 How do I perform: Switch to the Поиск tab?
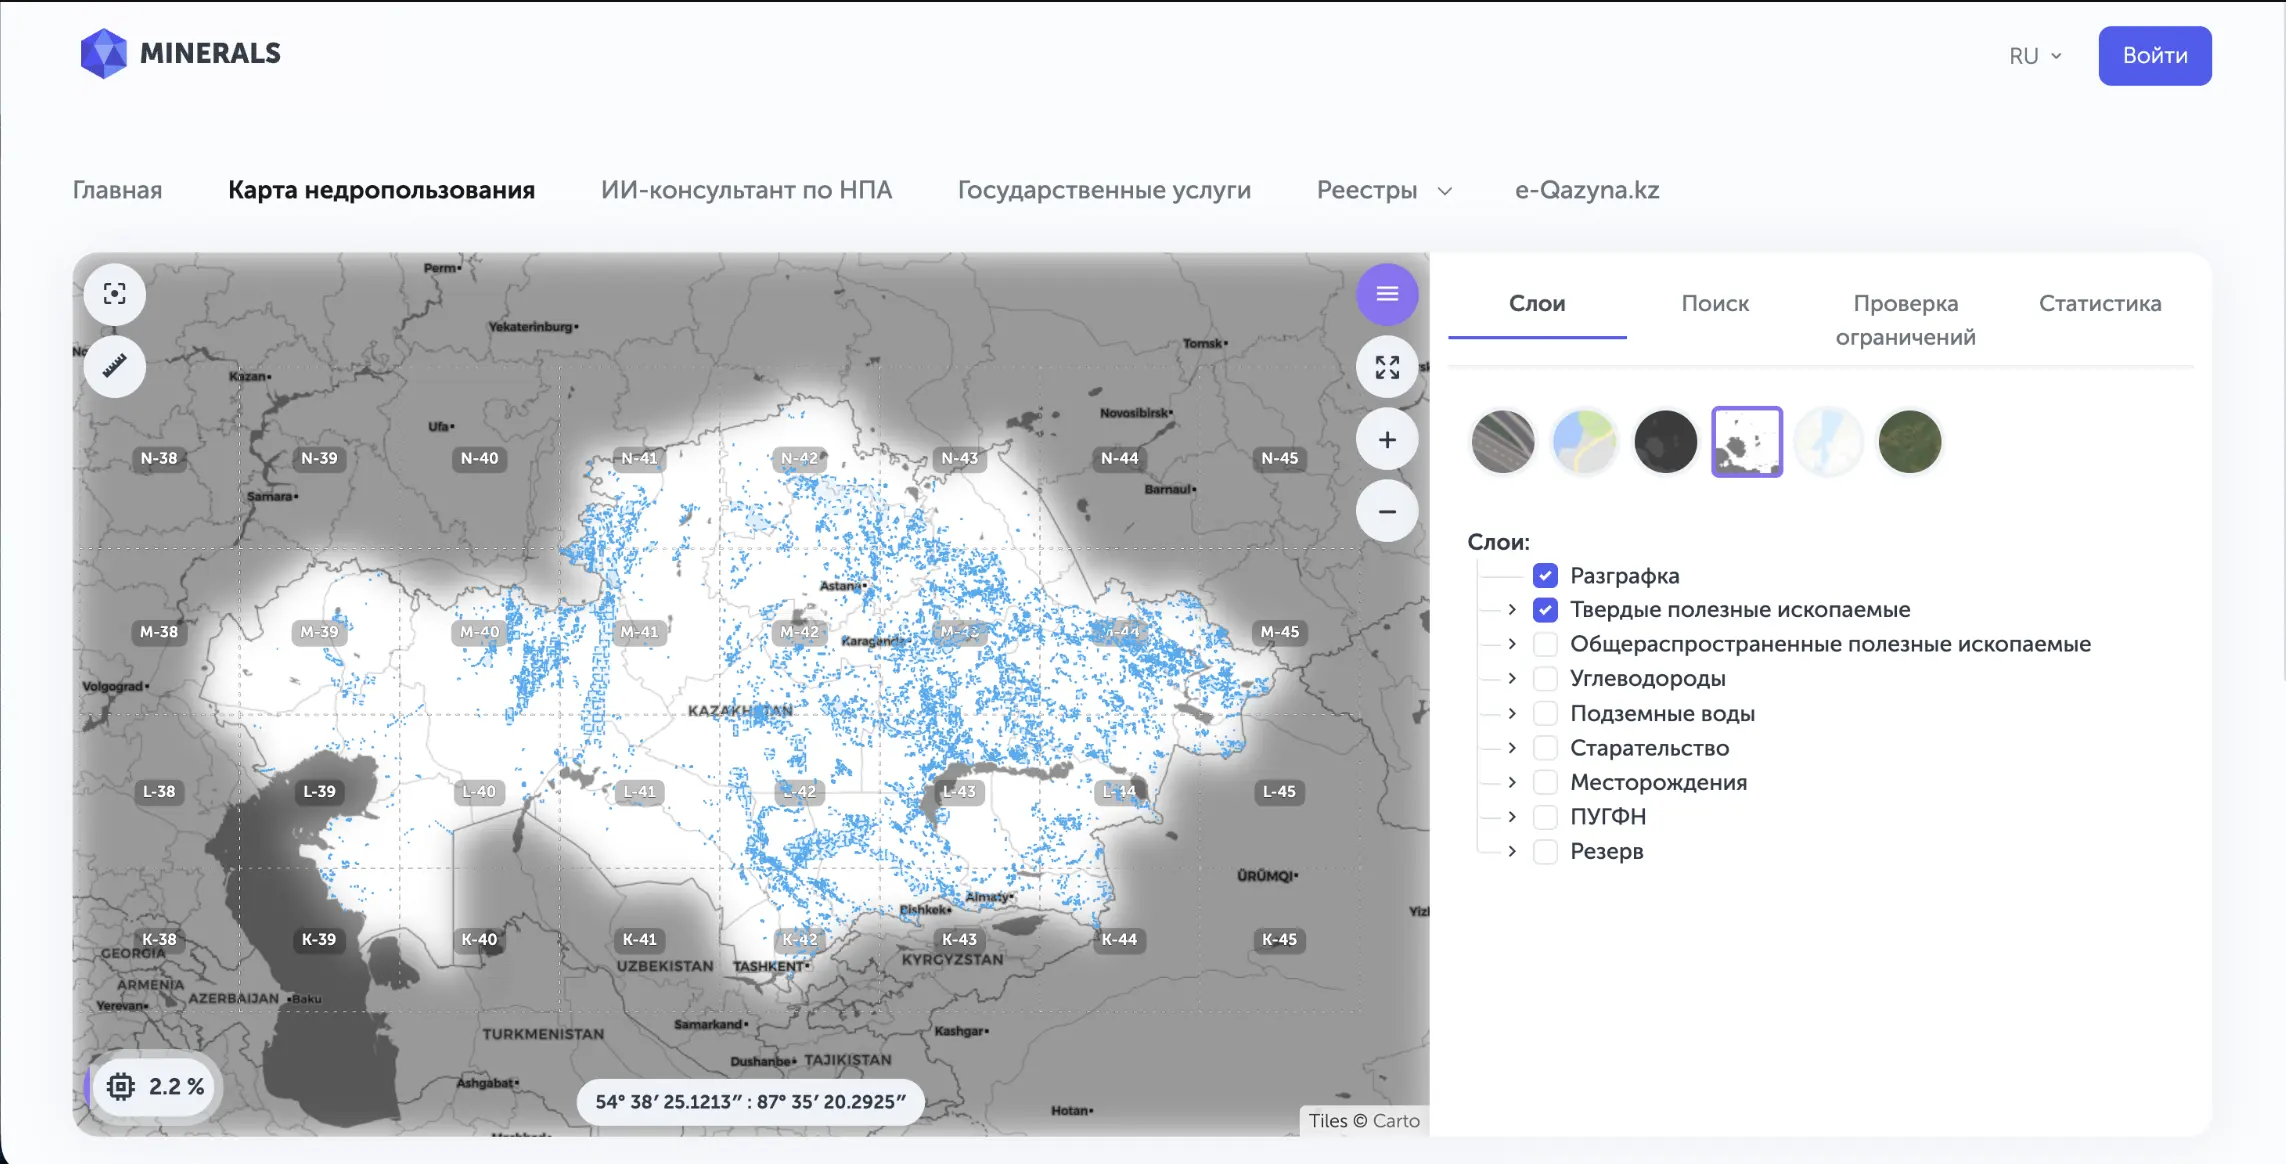(1715, 303)
